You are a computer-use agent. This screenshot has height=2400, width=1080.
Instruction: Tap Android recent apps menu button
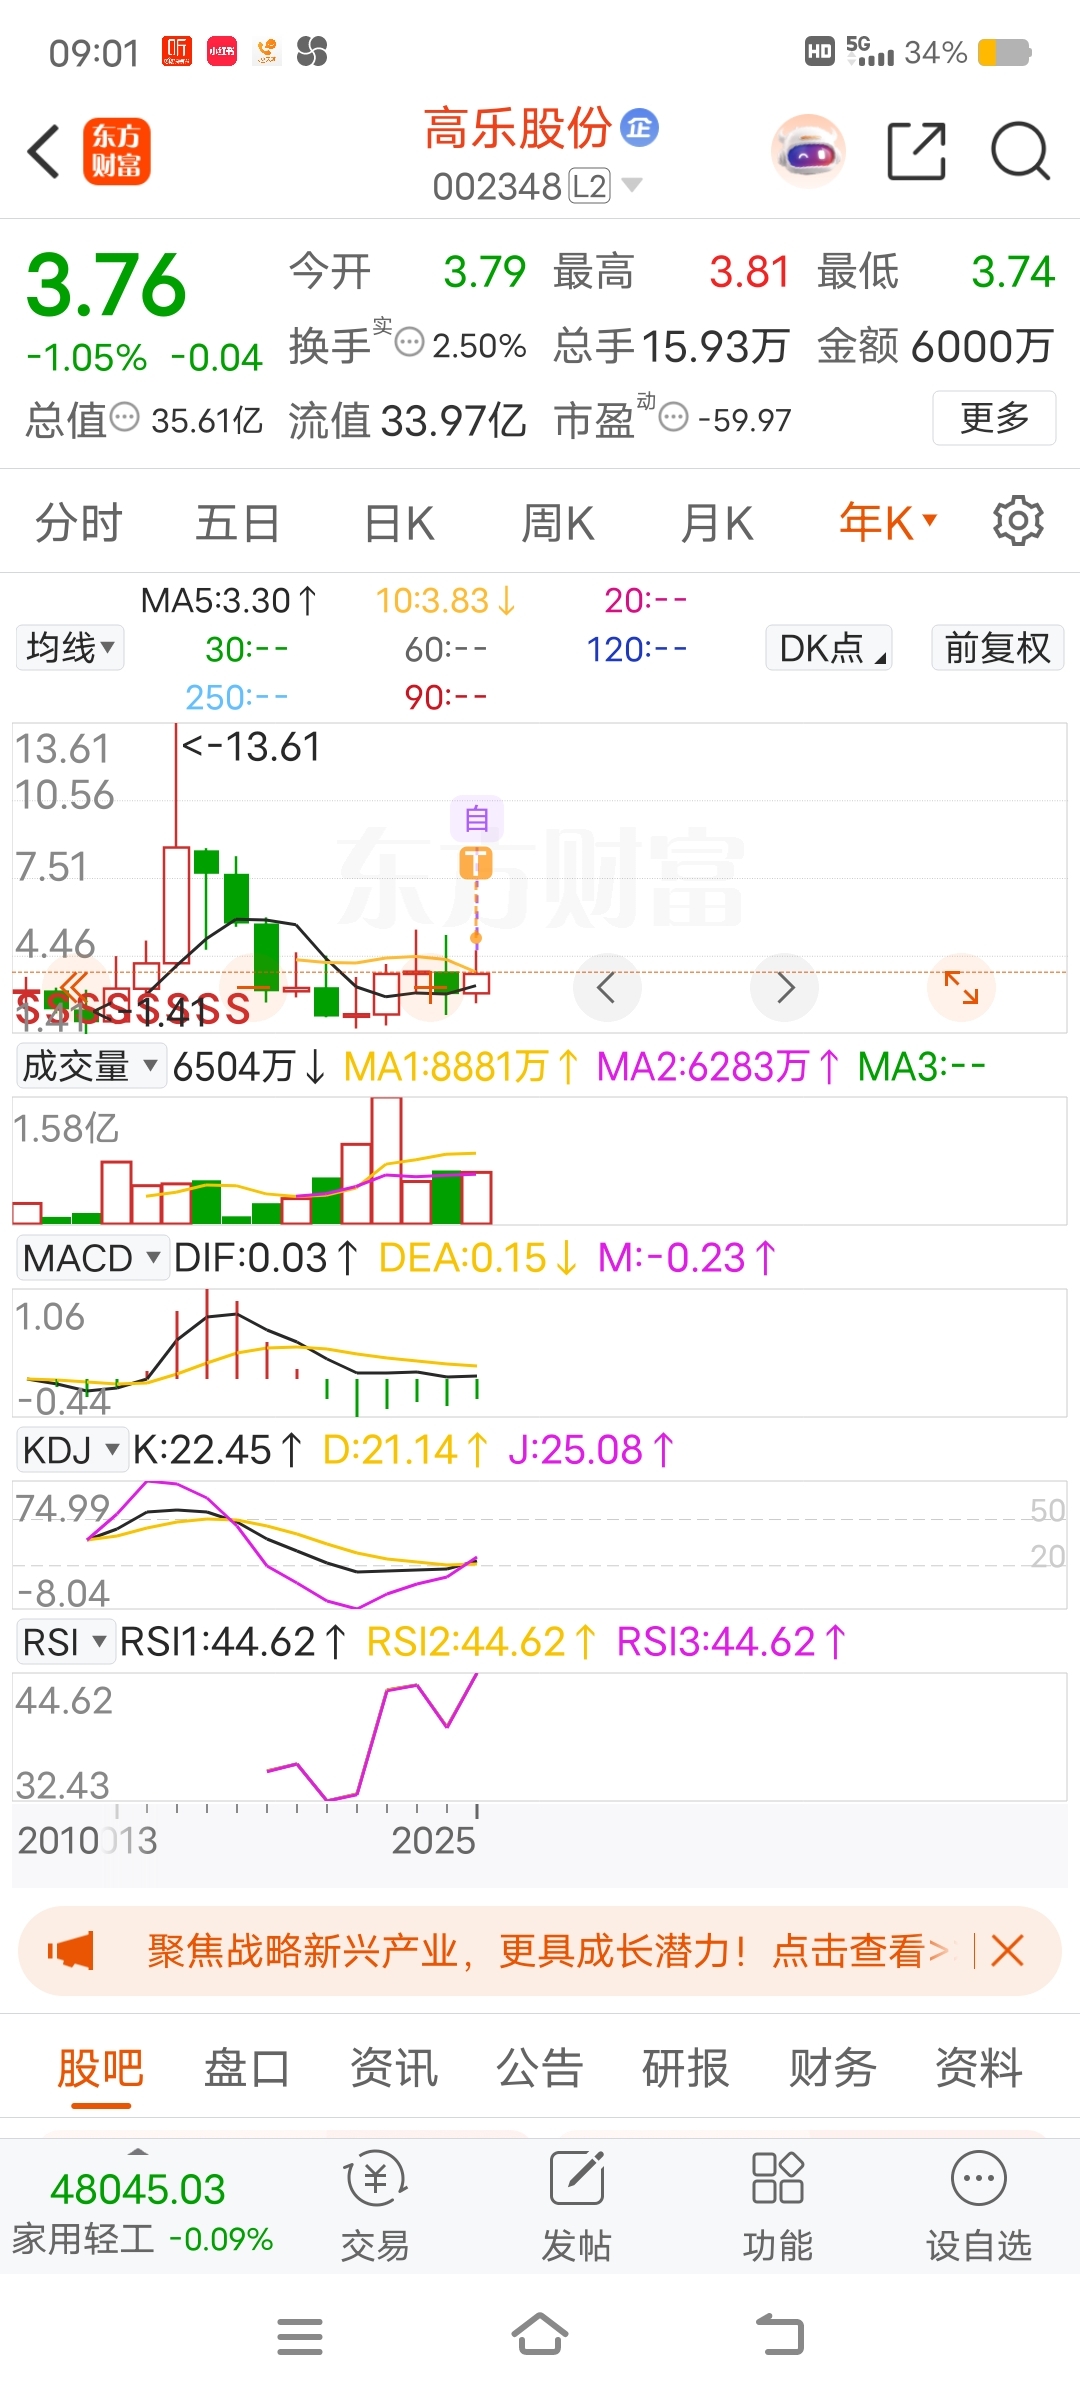[300, 2337]
